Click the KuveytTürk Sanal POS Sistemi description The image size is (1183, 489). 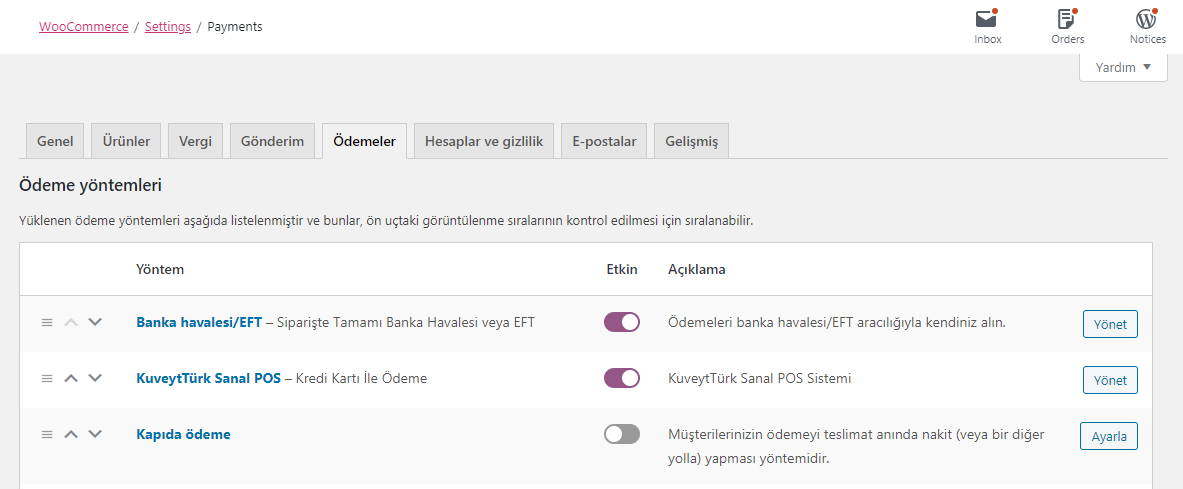[x=760, y=378]
